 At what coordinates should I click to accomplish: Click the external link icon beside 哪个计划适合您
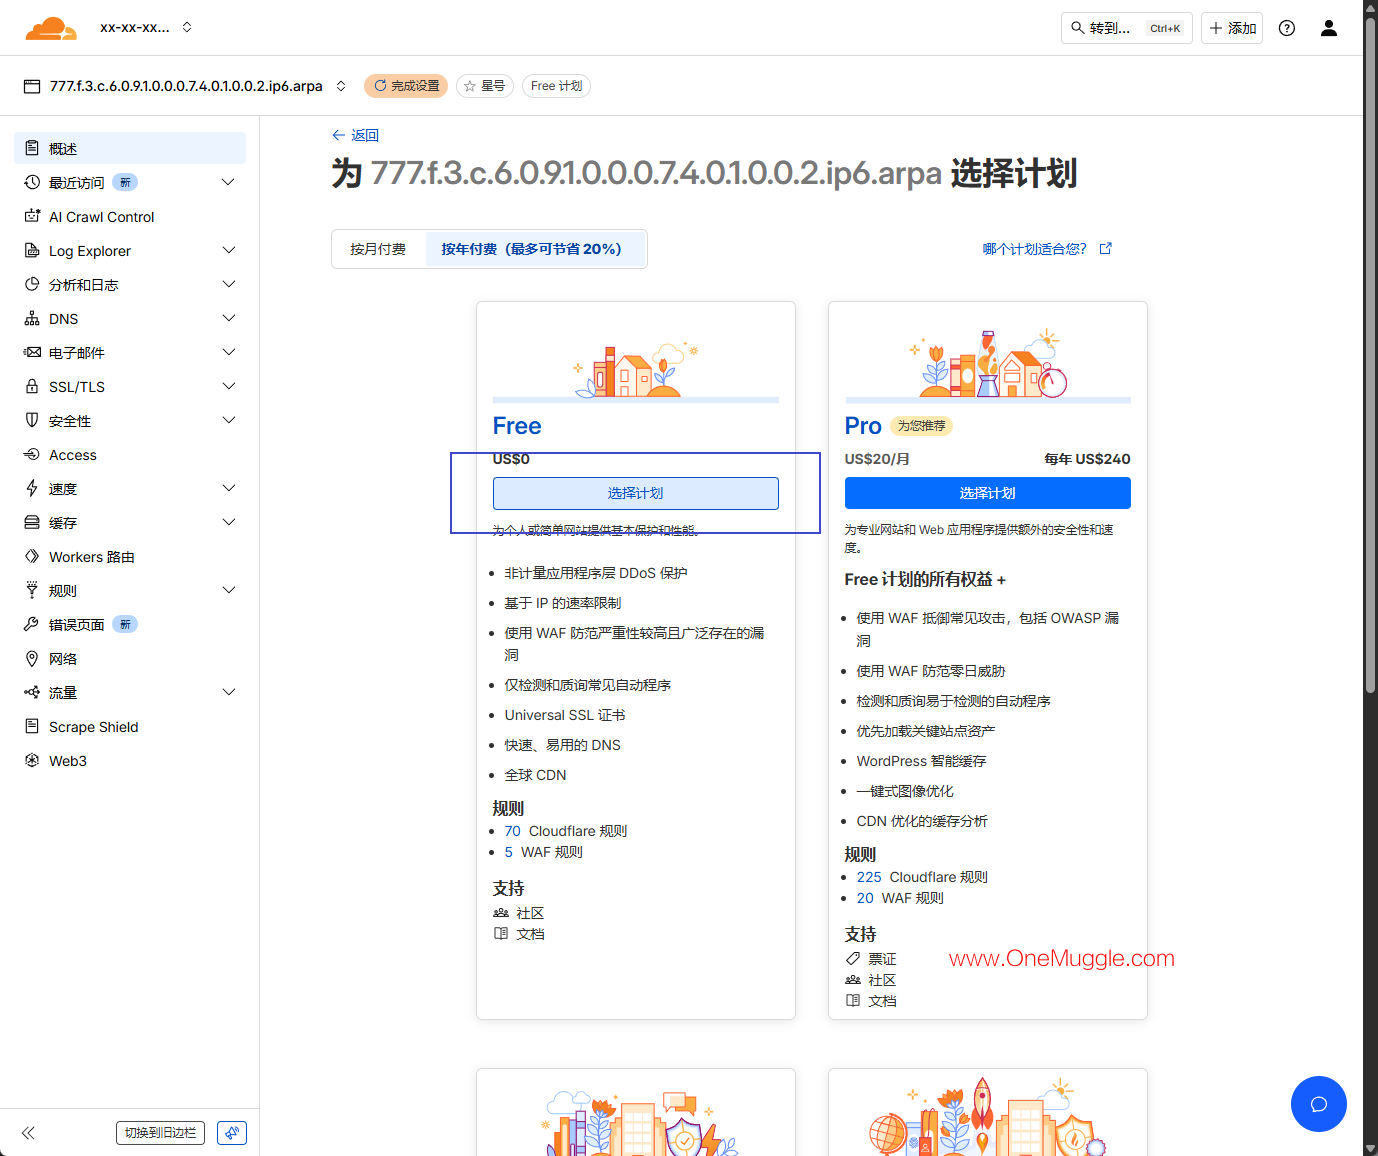1105,249
